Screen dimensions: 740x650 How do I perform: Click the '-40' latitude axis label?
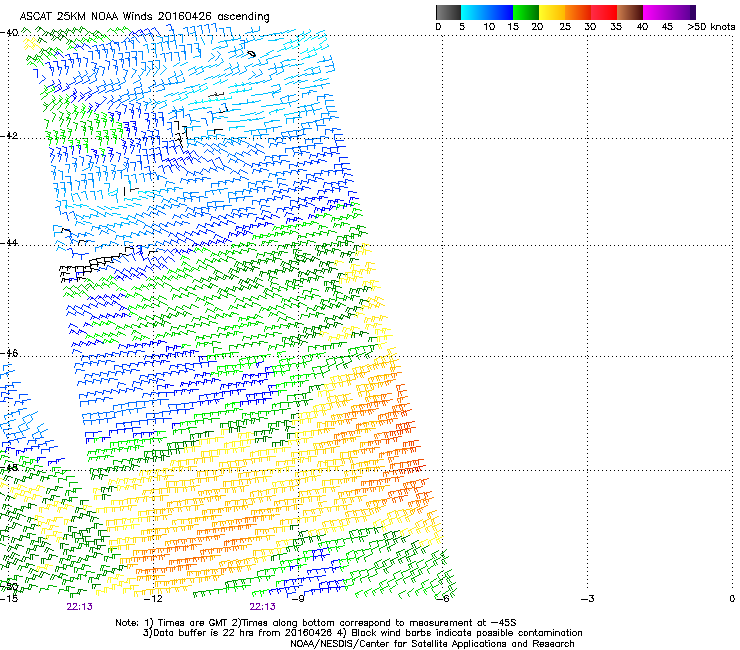pos(9,33)
